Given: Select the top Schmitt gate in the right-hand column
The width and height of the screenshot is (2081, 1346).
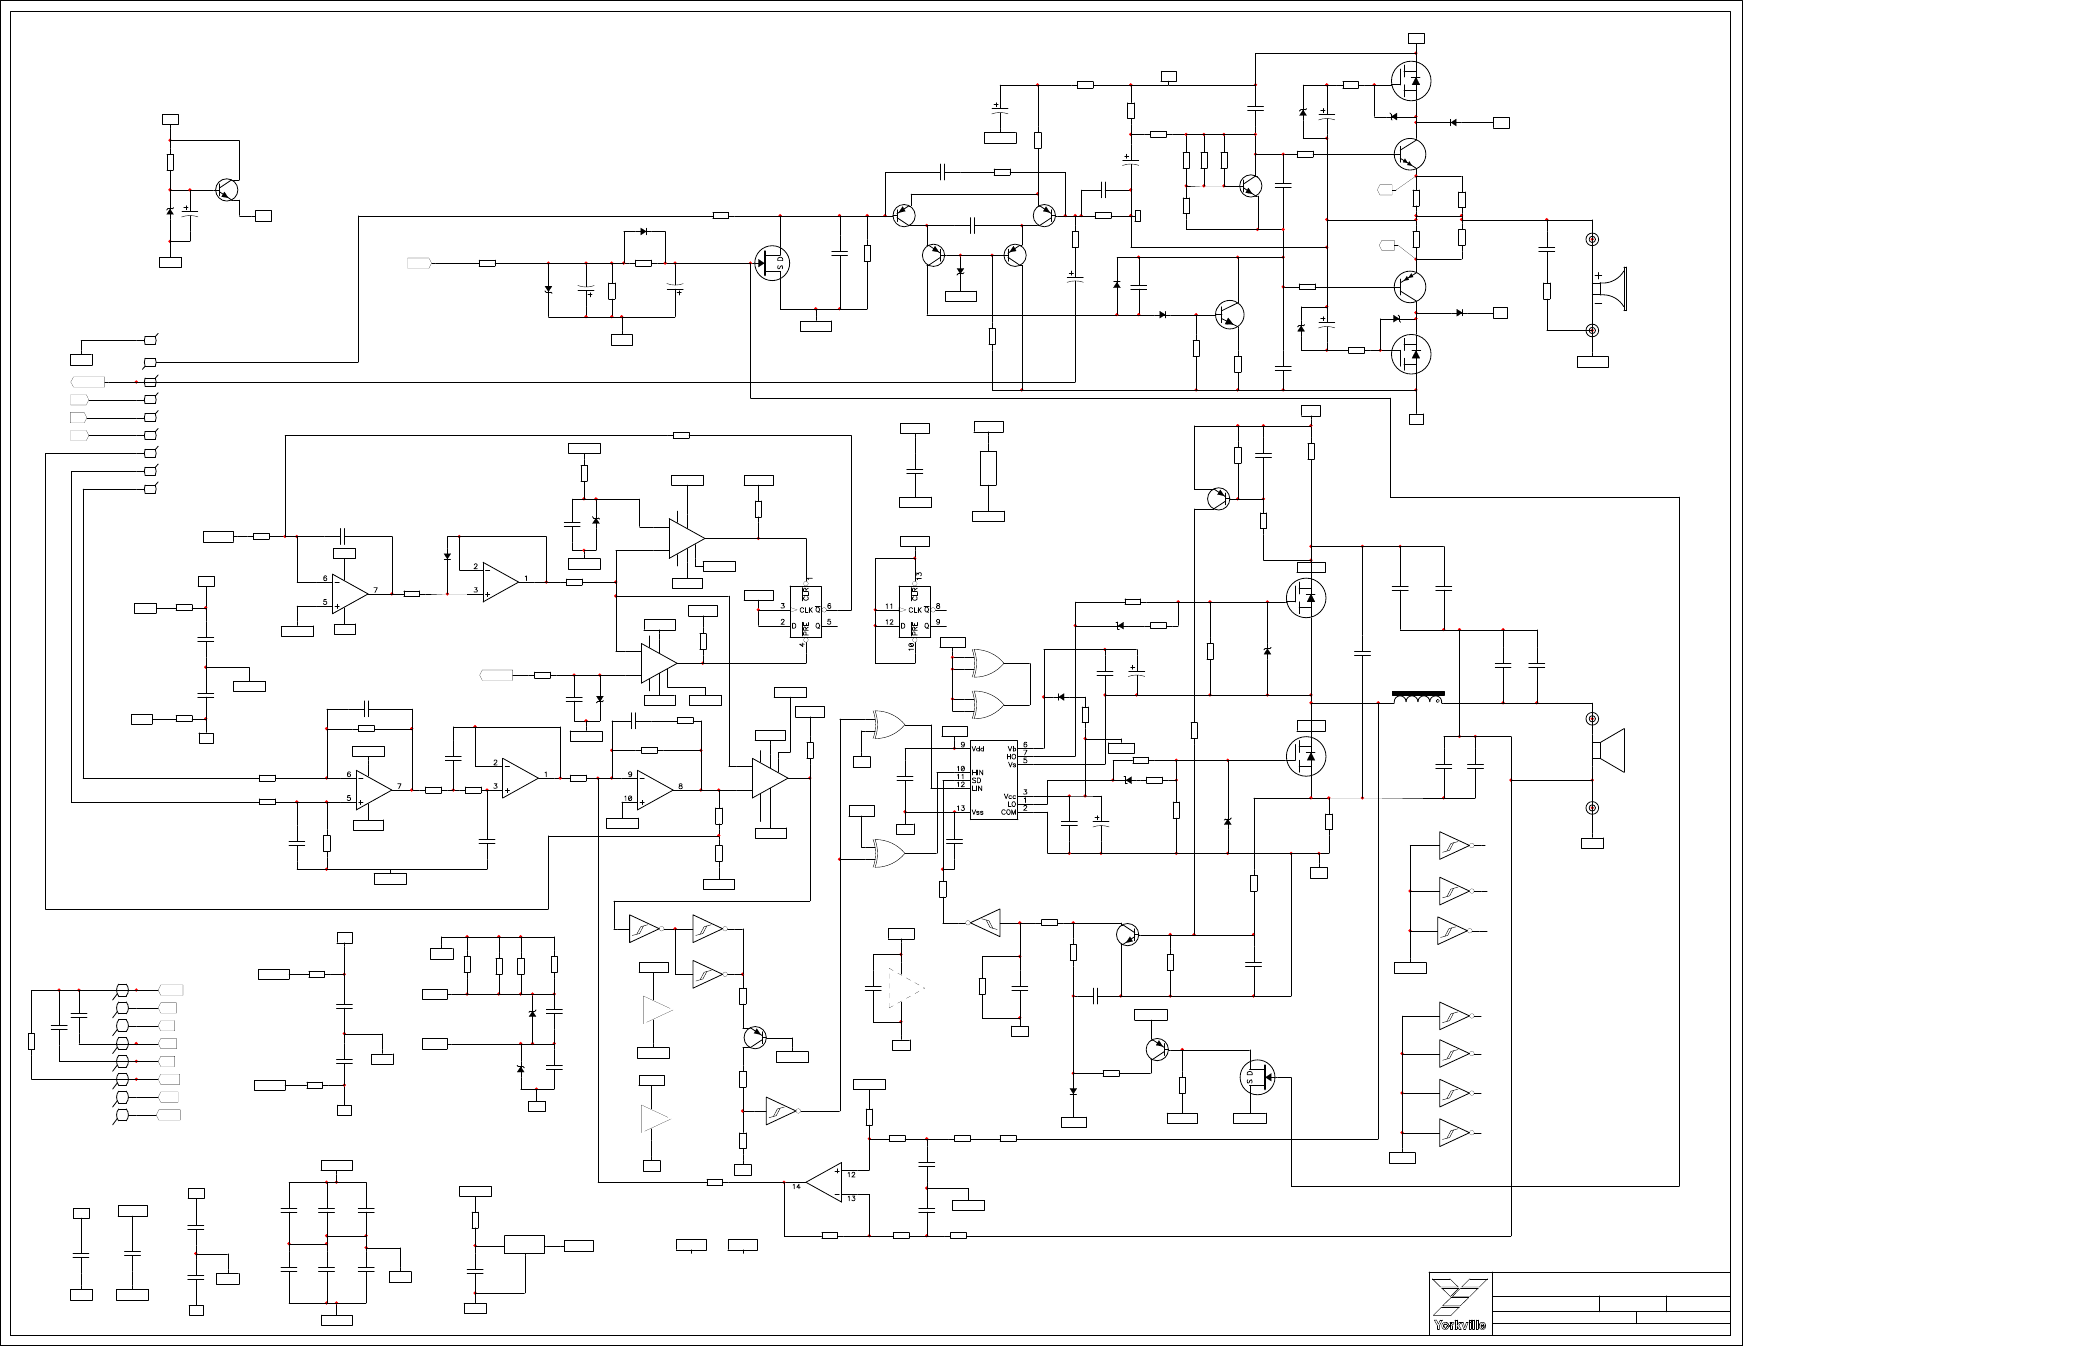Looking at the screenshot, I should 1455,846.
